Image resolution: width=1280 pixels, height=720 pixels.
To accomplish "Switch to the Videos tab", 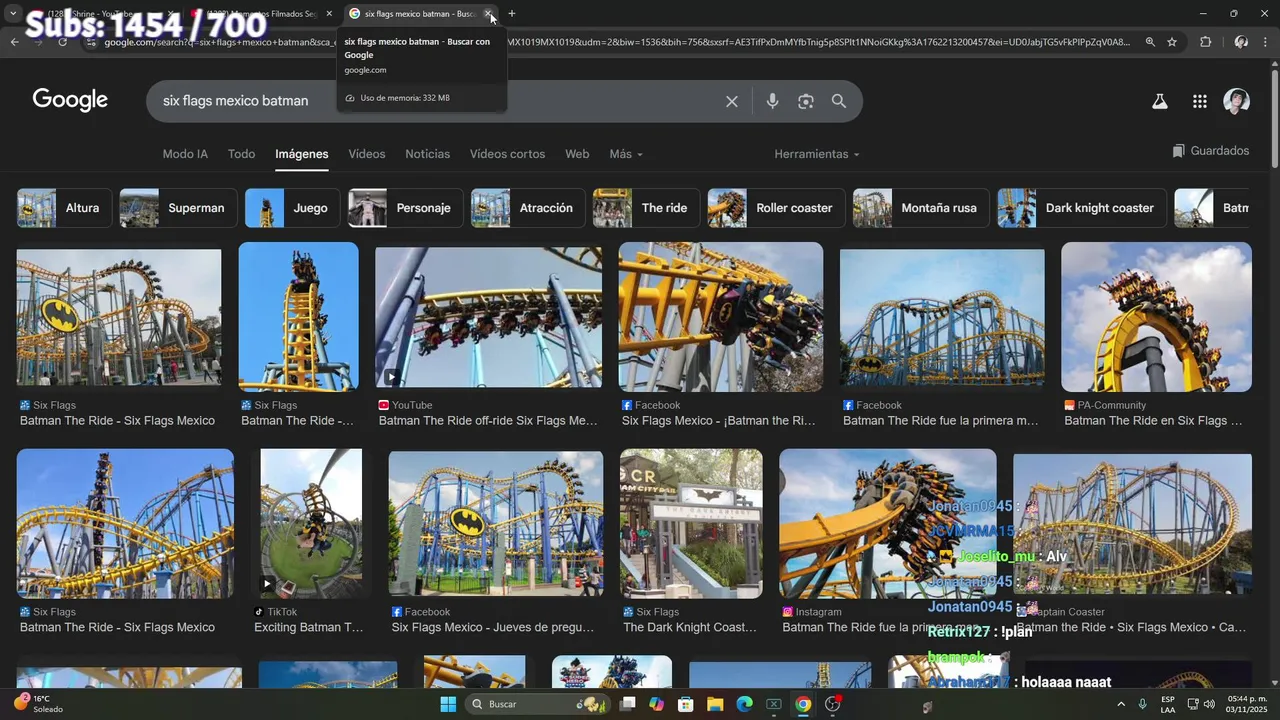I will (x=367, y=154).
